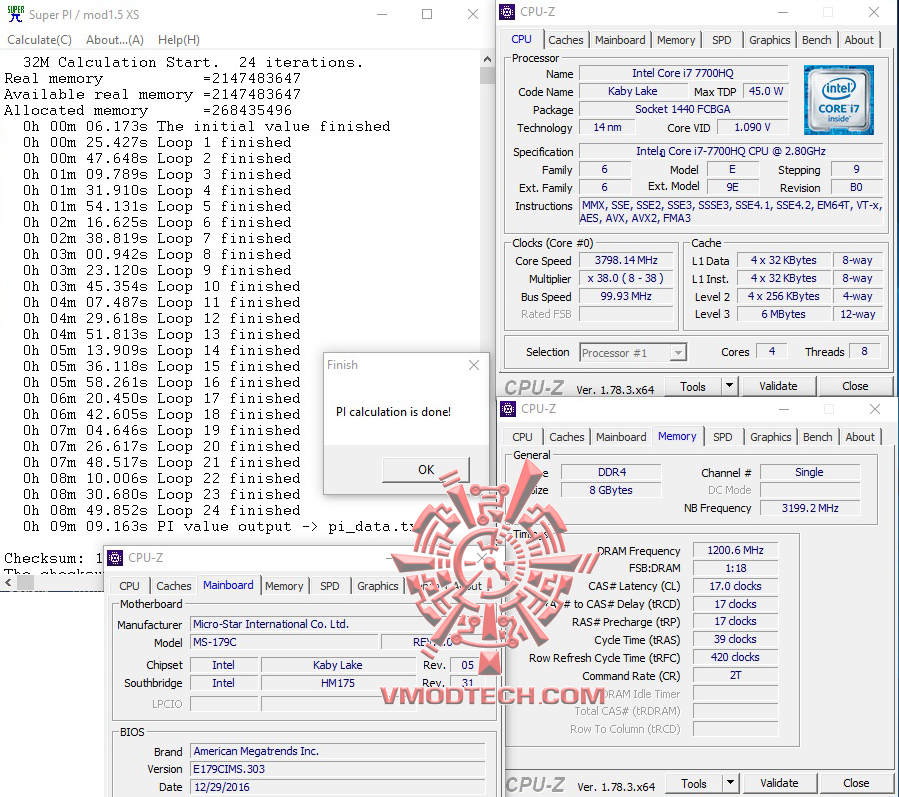Click the Super PI title bar icon
899x797 pixels.
click(x=15, y=14)
